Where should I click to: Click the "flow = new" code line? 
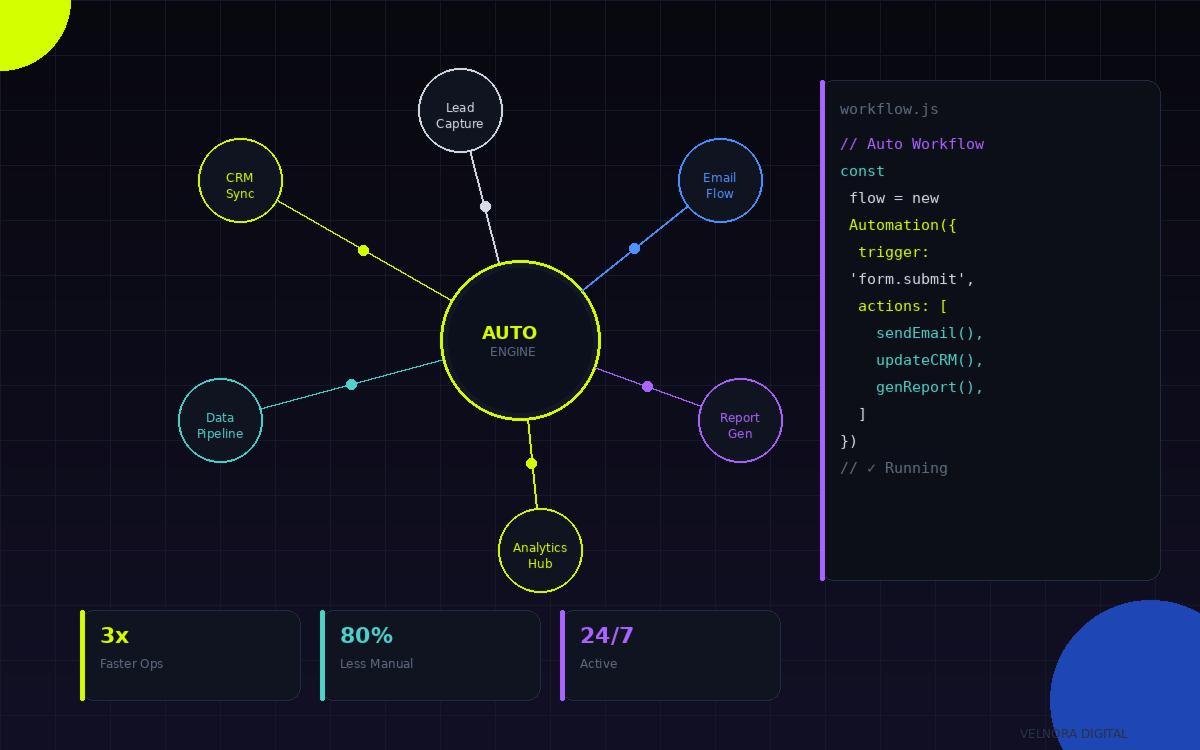[894, 198]
